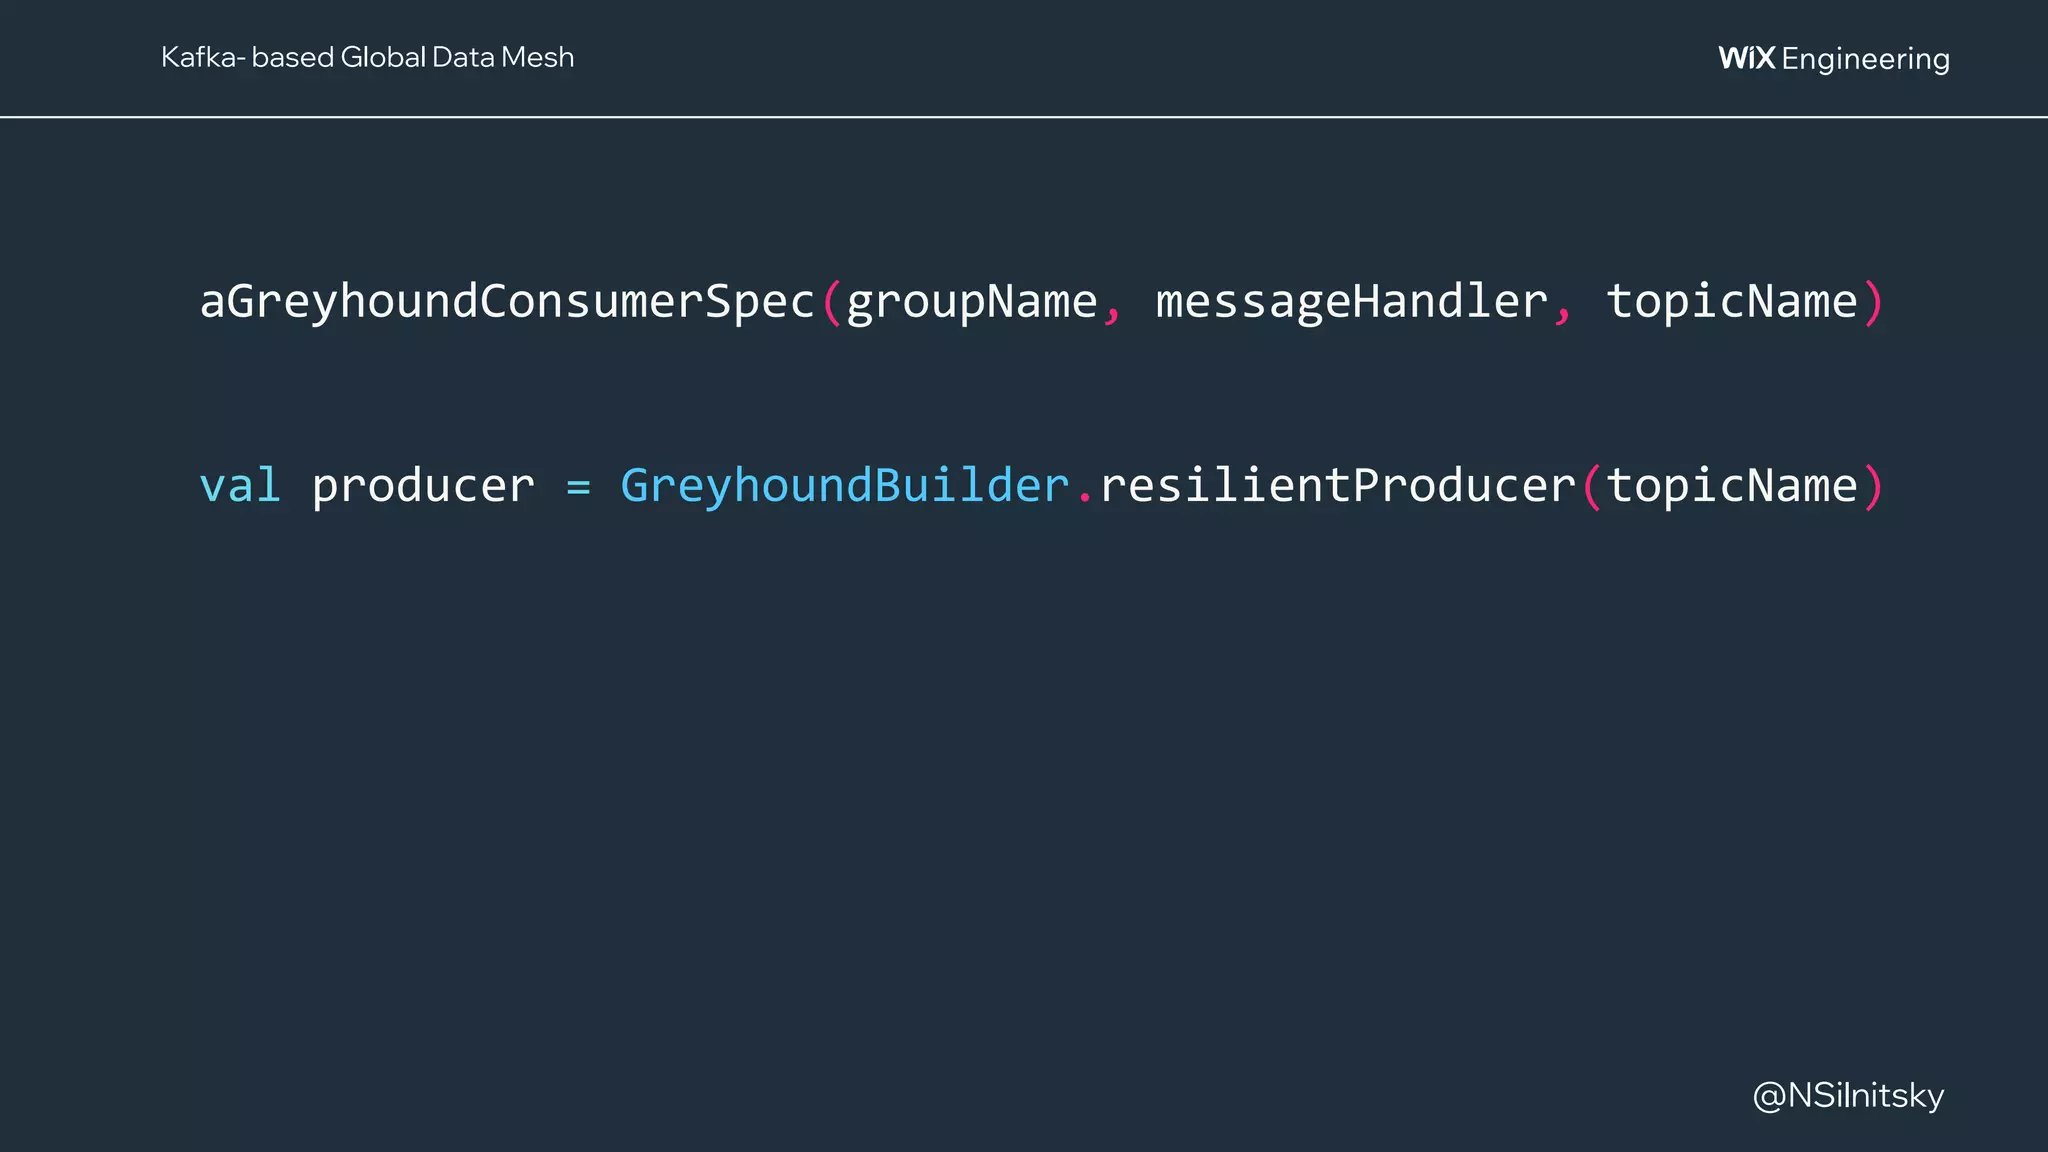Click topicName inside resilientProducer call

1732,485
